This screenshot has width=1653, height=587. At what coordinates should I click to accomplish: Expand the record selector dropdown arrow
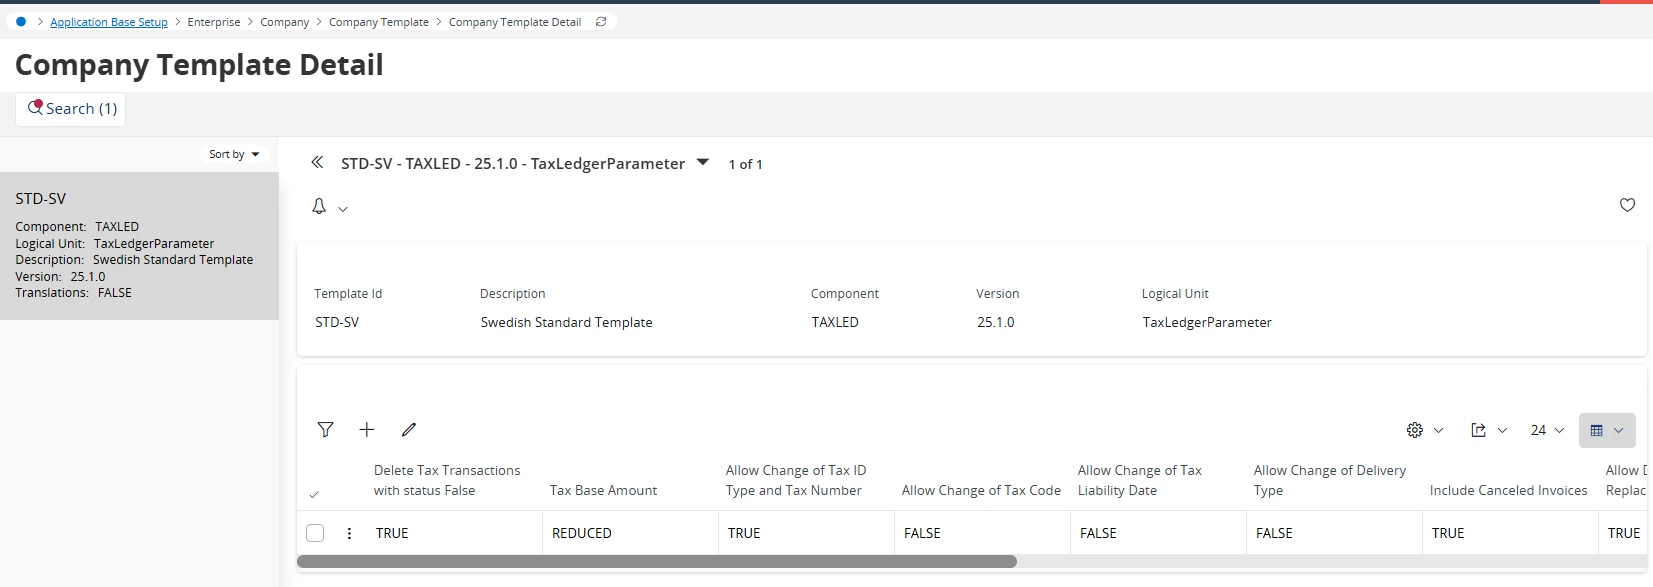click(x=703, y=162)
